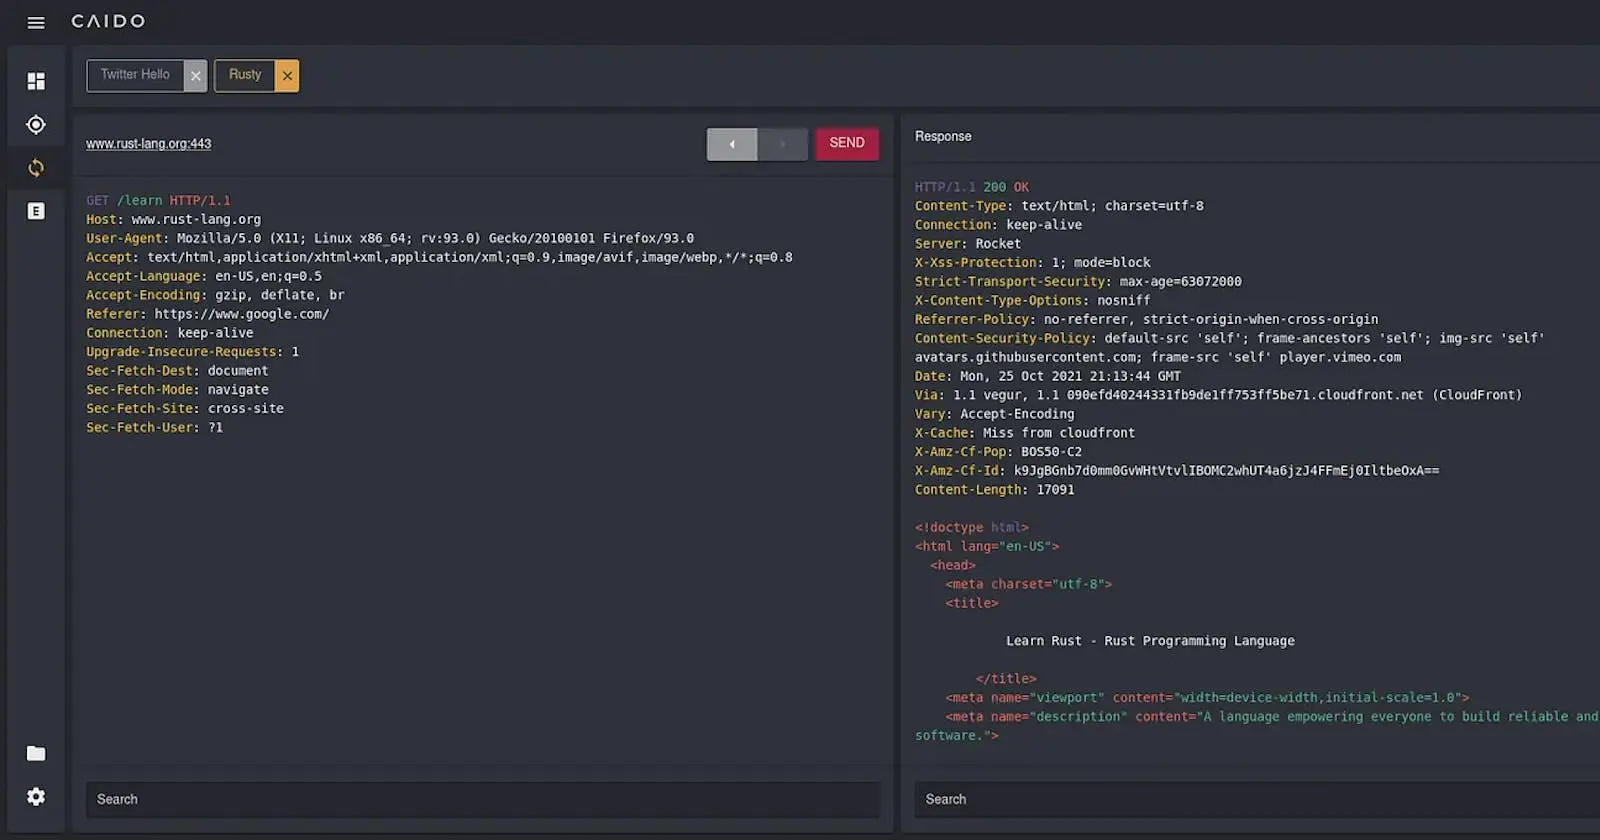Click the meta name="viewport" line

coord(1208,699)
